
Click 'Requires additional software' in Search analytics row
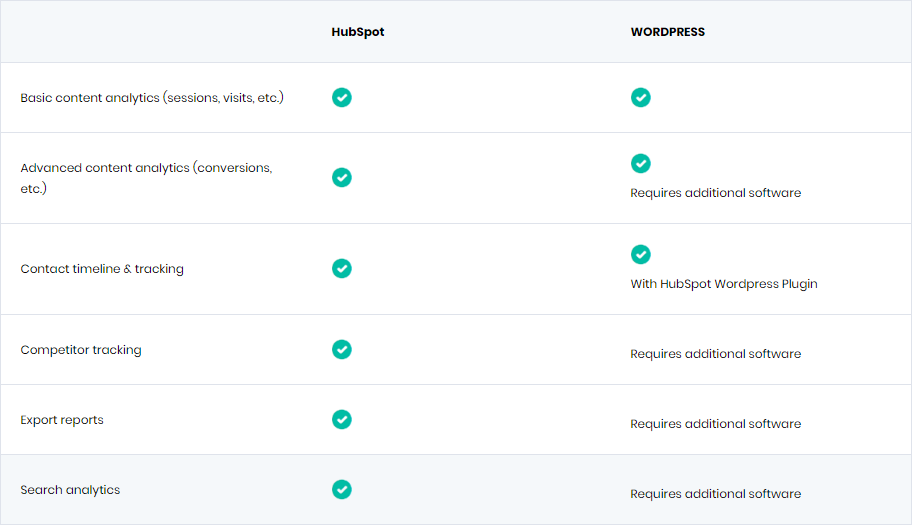coord(715,494)
